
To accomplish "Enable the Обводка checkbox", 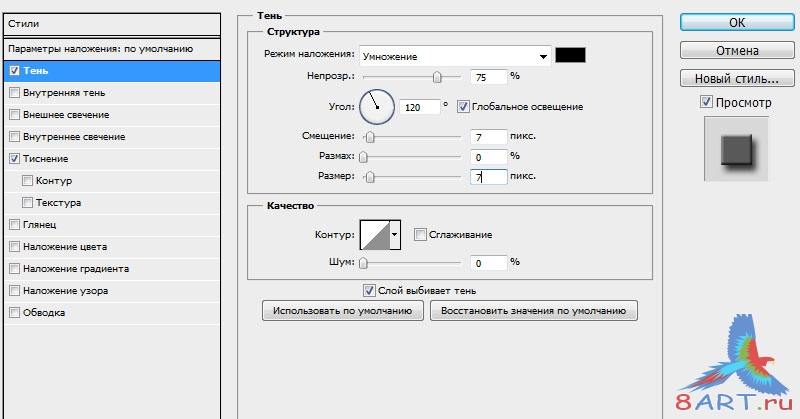I will (x=14, y=312).
